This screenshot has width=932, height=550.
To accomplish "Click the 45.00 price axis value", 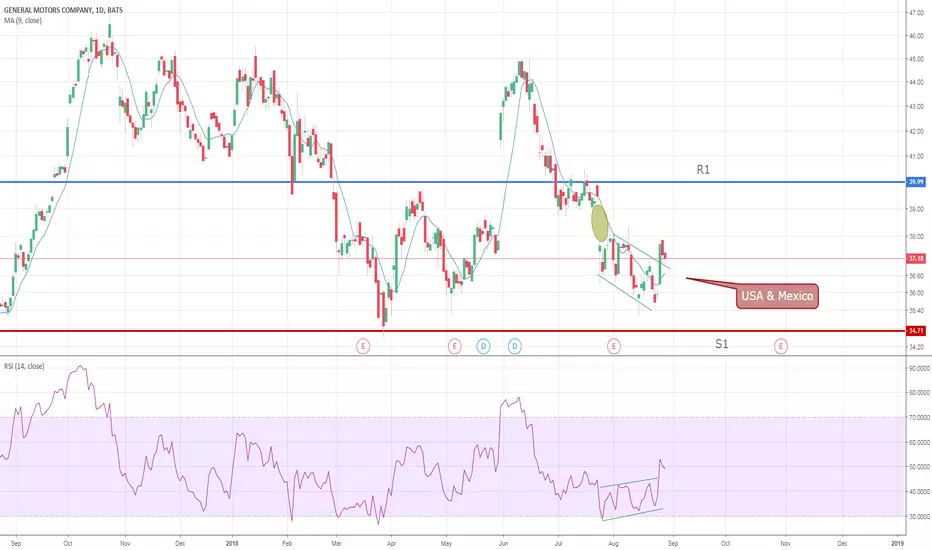I will pyautogui.click(x=916, y=59).
